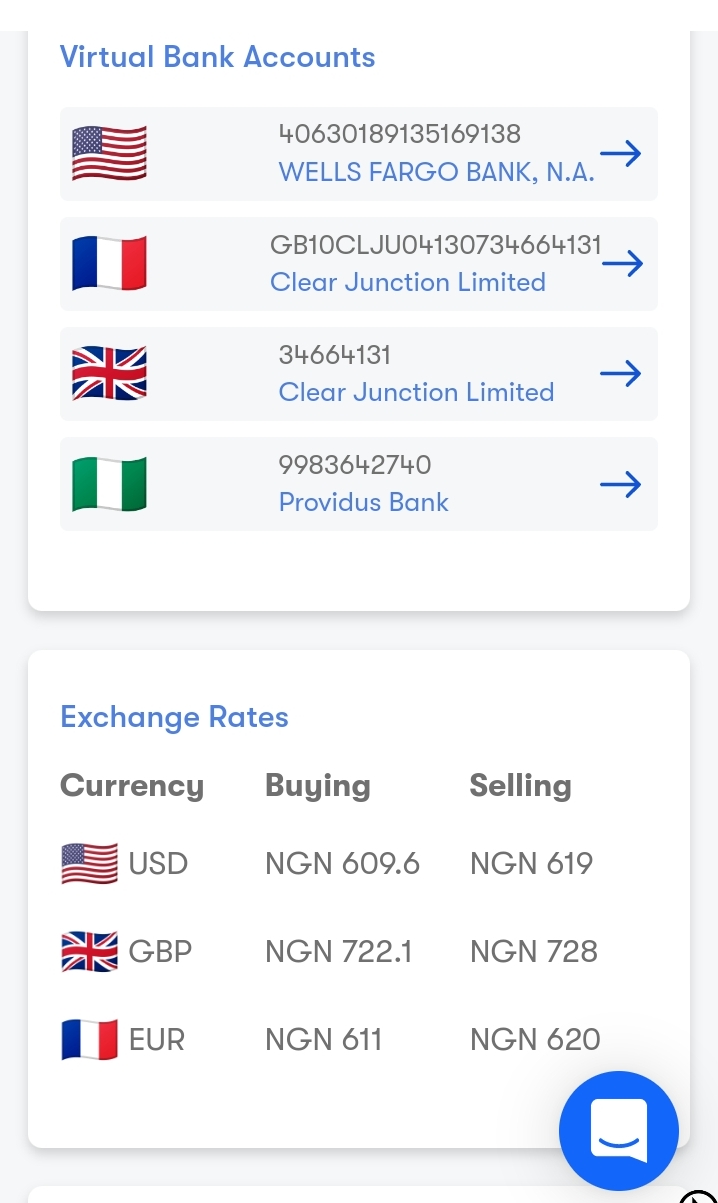Expand the GB10CLJU Clear Junction account arrow
The image size is (718, 1203).
click(x=622, y=263)
